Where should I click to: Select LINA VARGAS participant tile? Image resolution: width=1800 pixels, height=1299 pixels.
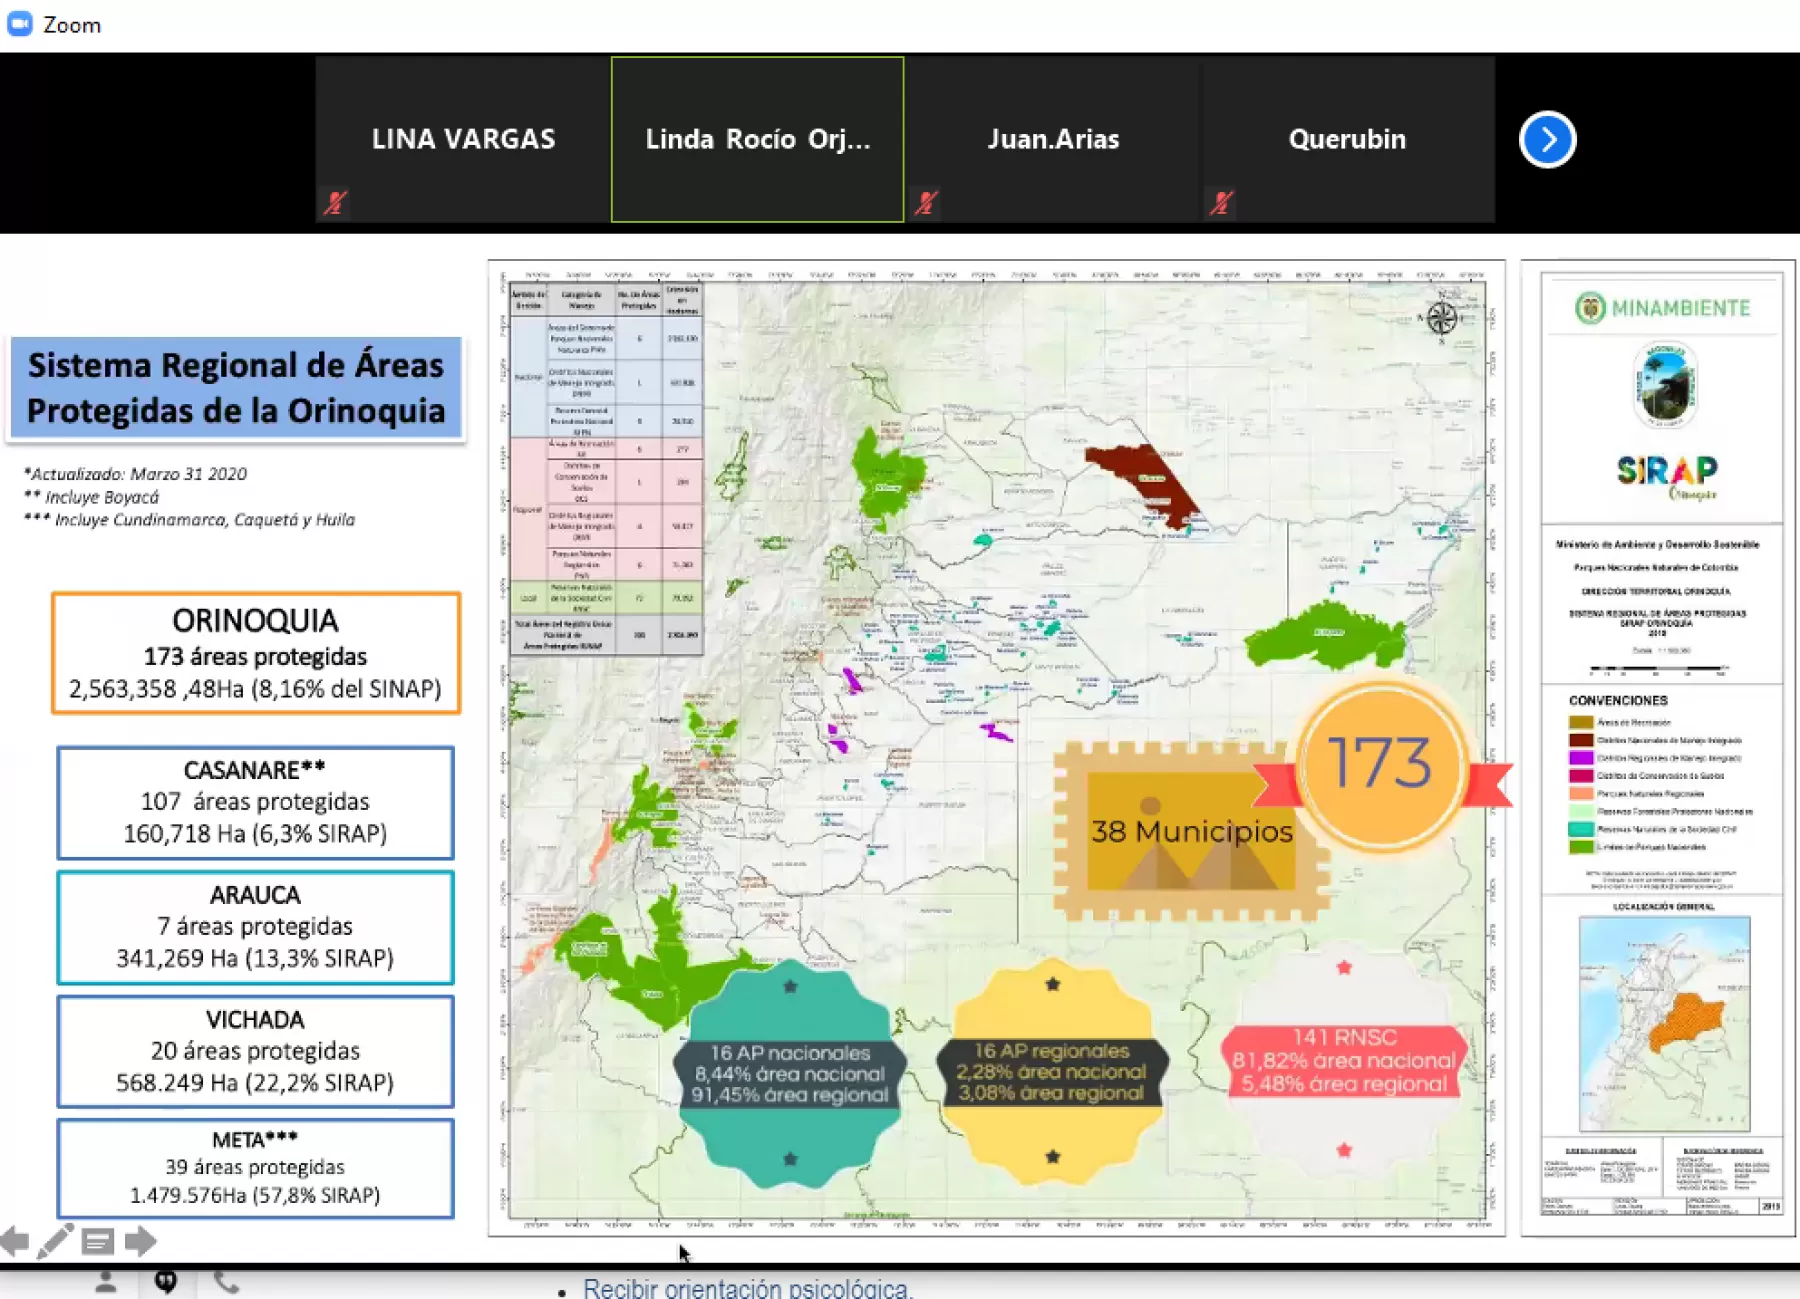[x=463, y=139]
